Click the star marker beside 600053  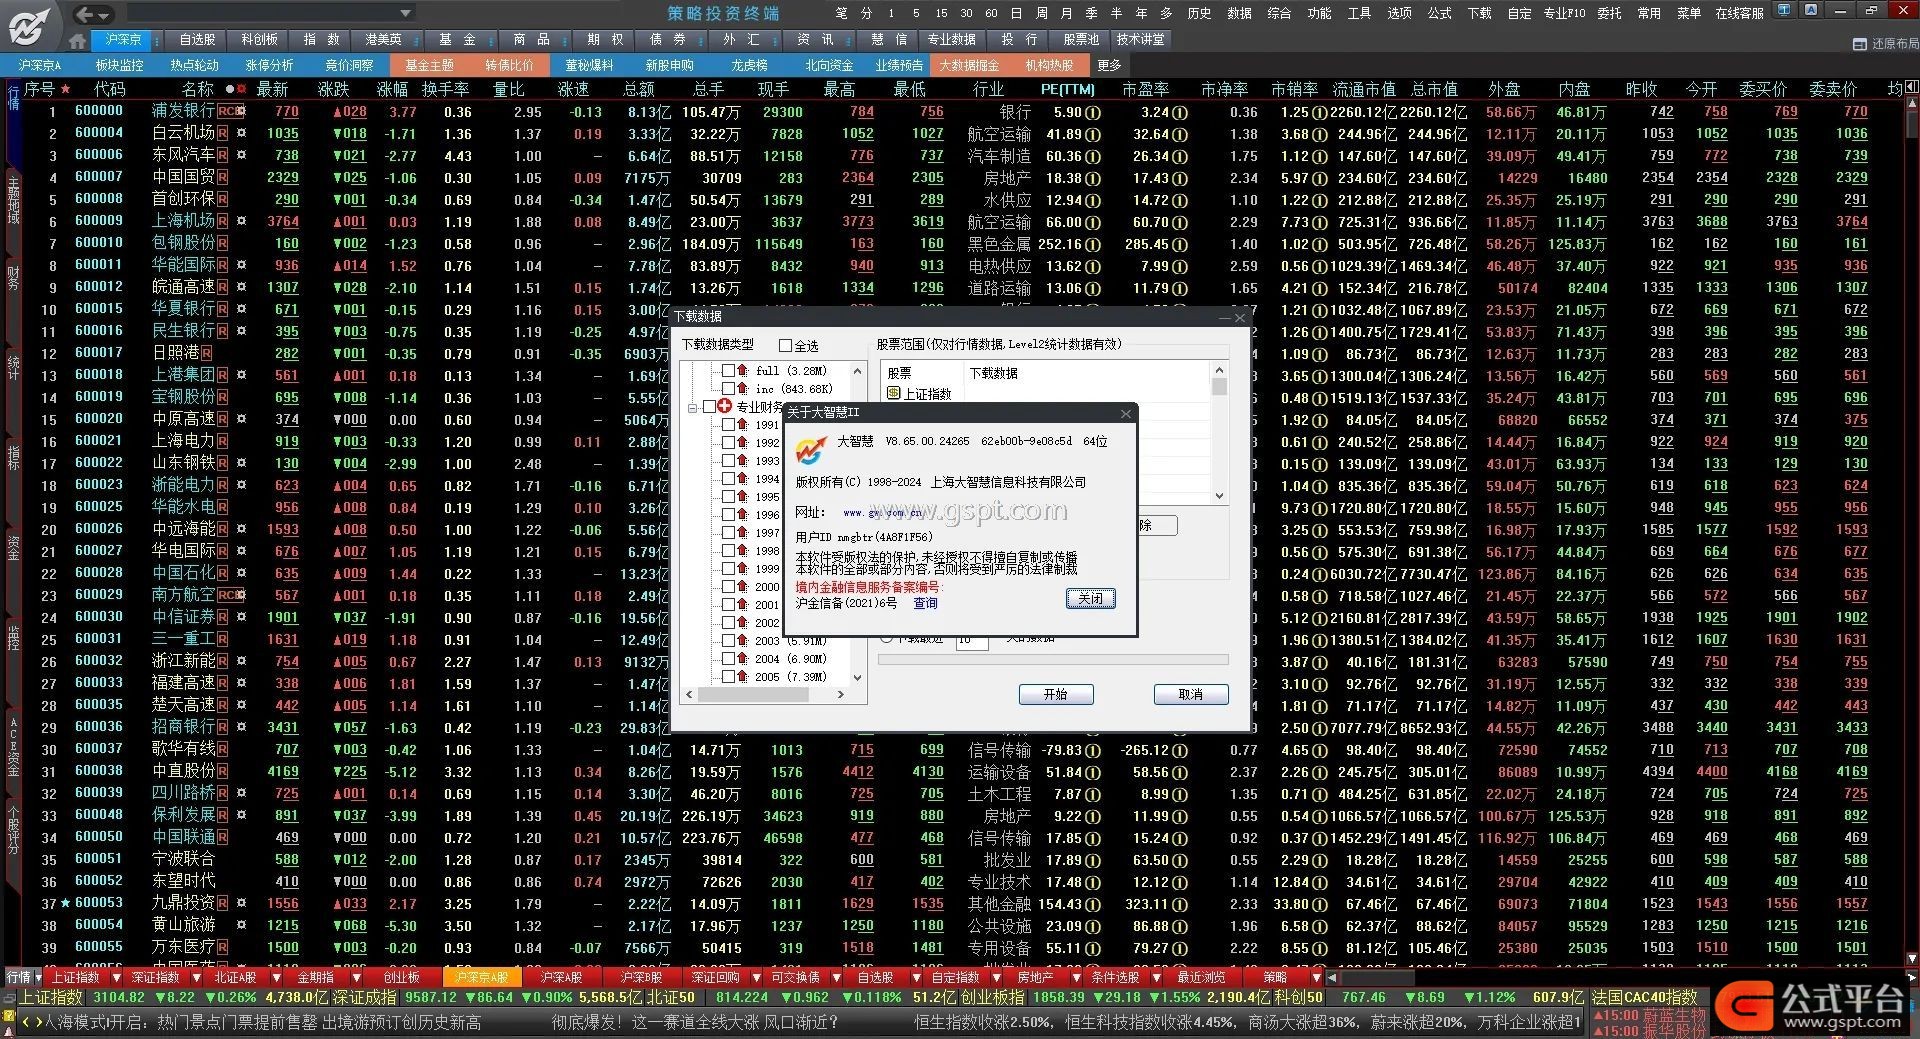click(66, 903)
